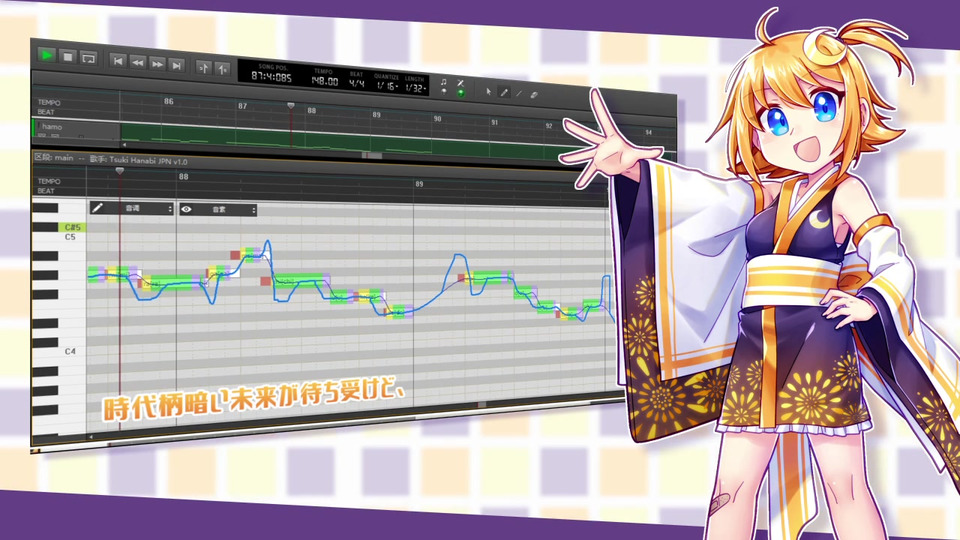This screenshot has width=960, height=540.
Task: Click the TEMPO row label of the track editor
Action: [x=49, y=102]
